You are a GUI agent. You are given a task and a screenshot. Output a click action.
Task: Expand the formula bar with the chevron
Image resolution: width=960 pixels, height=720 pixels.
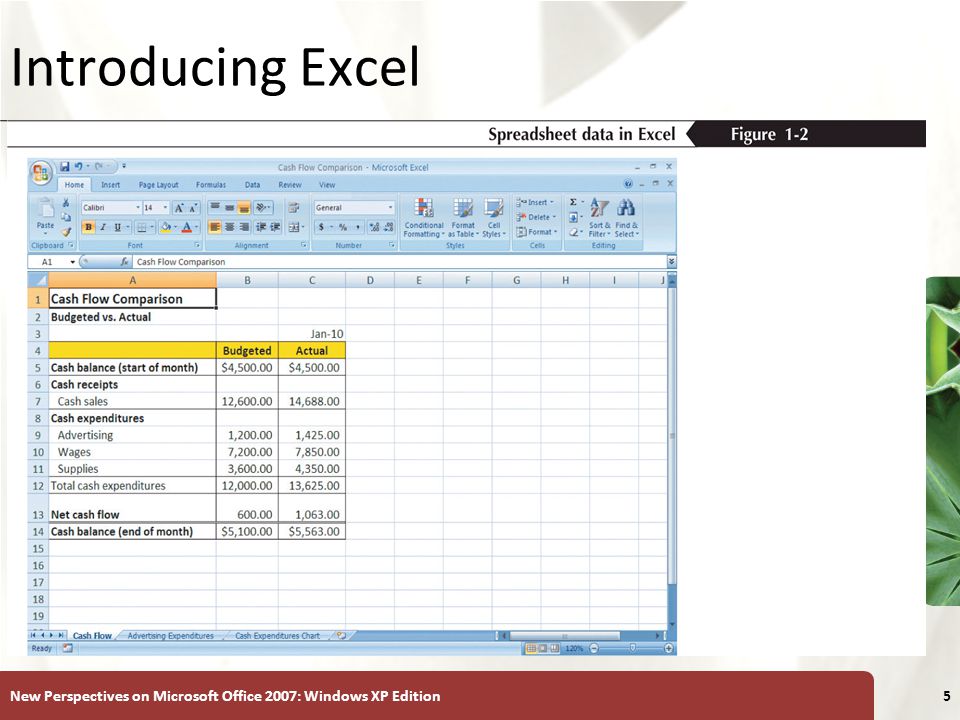671,262
